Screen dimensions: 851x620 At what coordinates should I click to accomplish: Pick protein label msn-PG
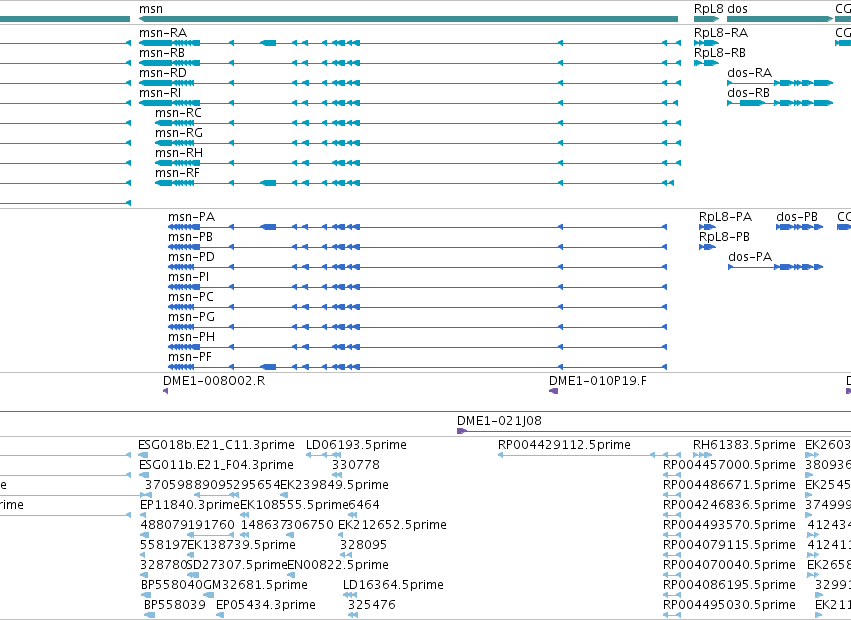click(x=192, y=317)
